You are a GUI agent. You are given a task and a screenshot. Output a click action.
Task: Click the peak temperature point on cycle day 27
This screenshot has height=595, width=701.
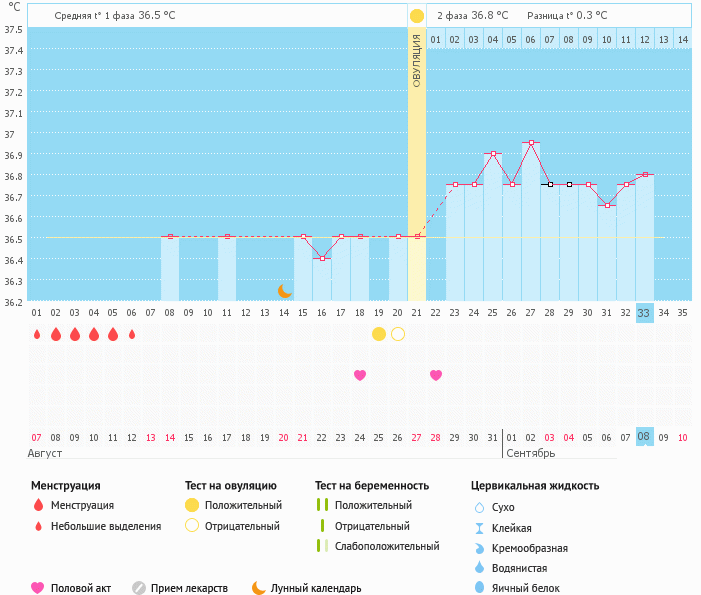531,142
